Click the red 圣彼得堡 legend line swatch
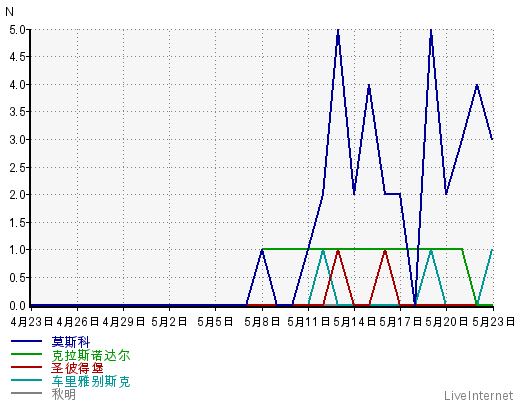This screenshot has height=405, width=520. click(26, 367)
